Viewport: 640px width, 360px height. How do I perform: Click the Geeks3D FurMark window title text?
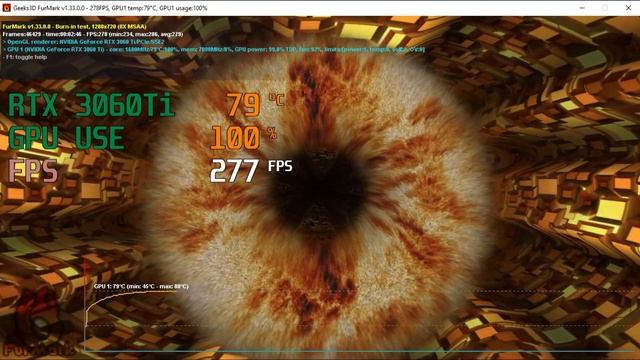coord(110,8)
